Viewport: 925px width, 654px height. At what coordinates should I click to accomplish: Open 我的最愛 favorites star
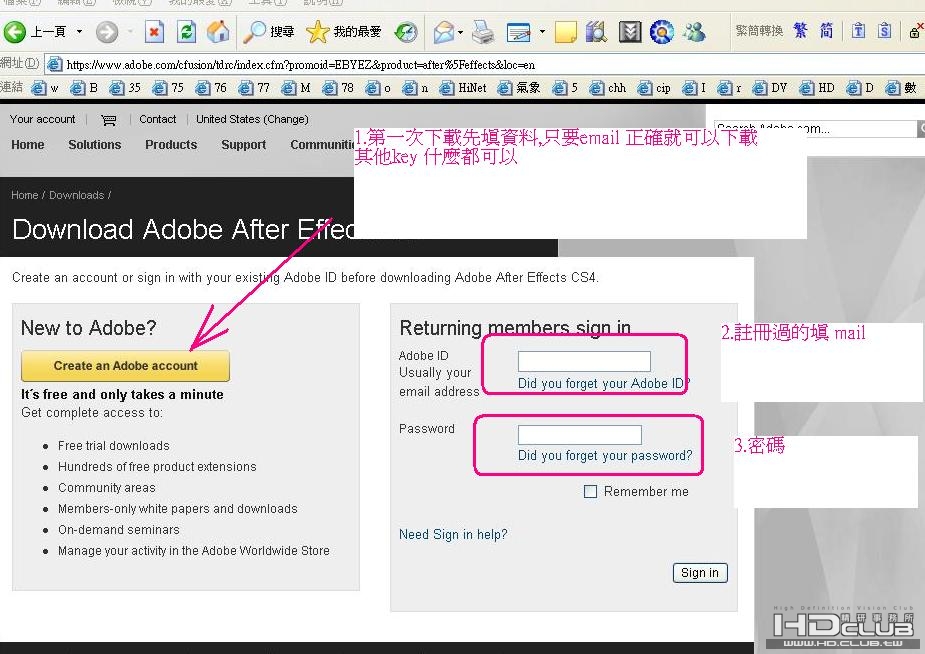click(344, 32)
